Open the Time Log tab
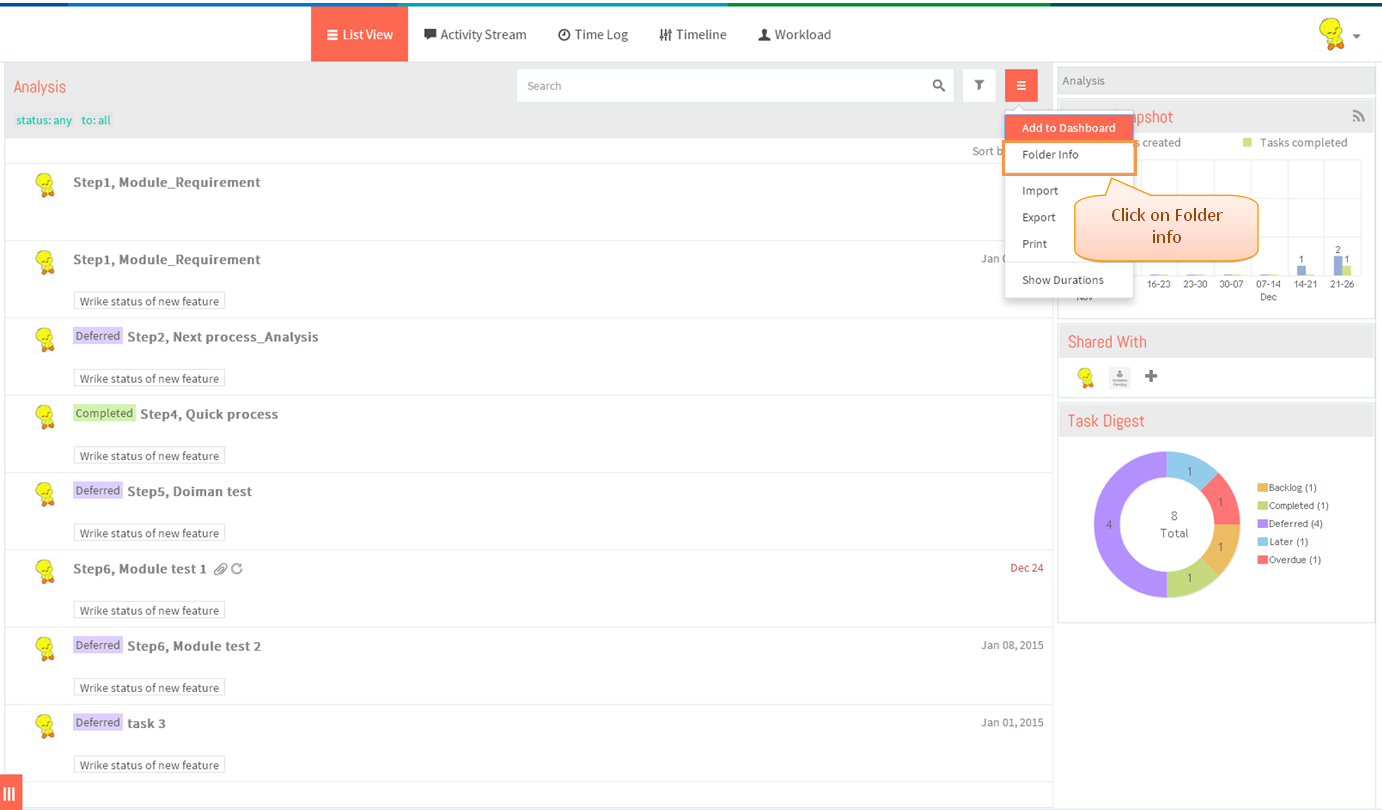 point(593,34)
